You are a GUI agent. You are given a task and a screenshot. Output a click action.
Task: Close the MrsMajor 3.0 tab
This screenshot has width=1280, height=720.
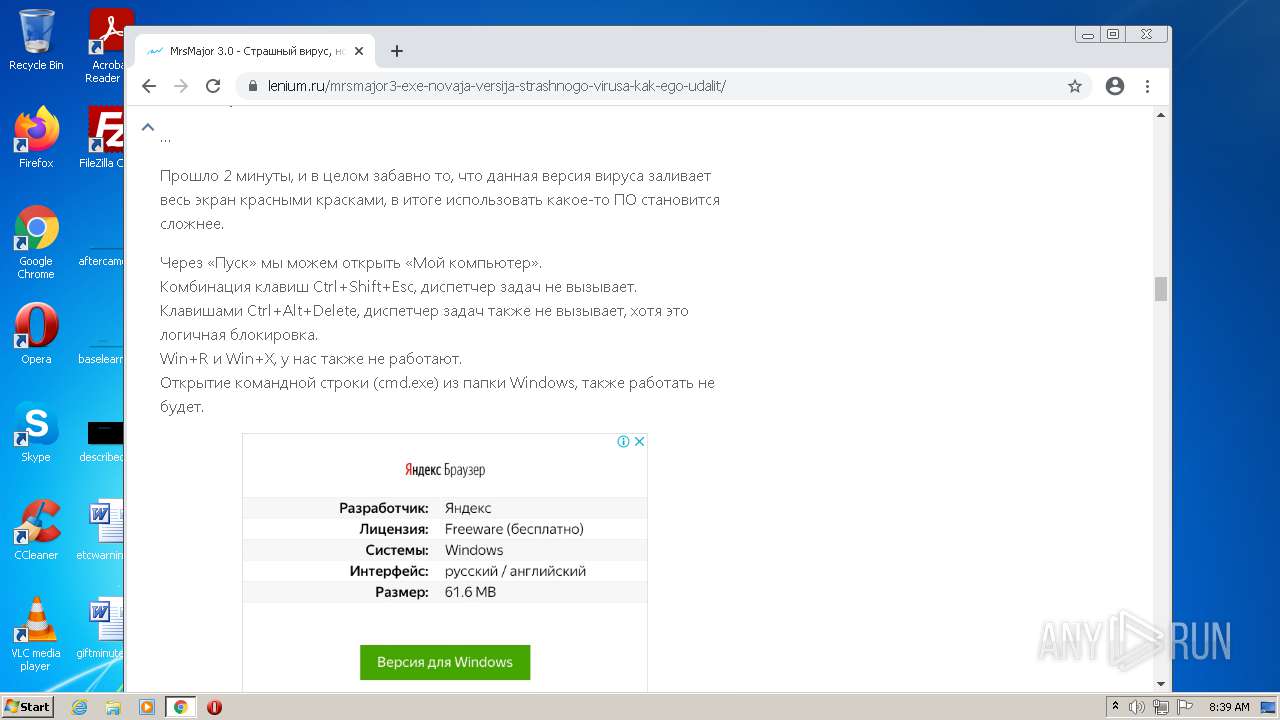point(360,51)
